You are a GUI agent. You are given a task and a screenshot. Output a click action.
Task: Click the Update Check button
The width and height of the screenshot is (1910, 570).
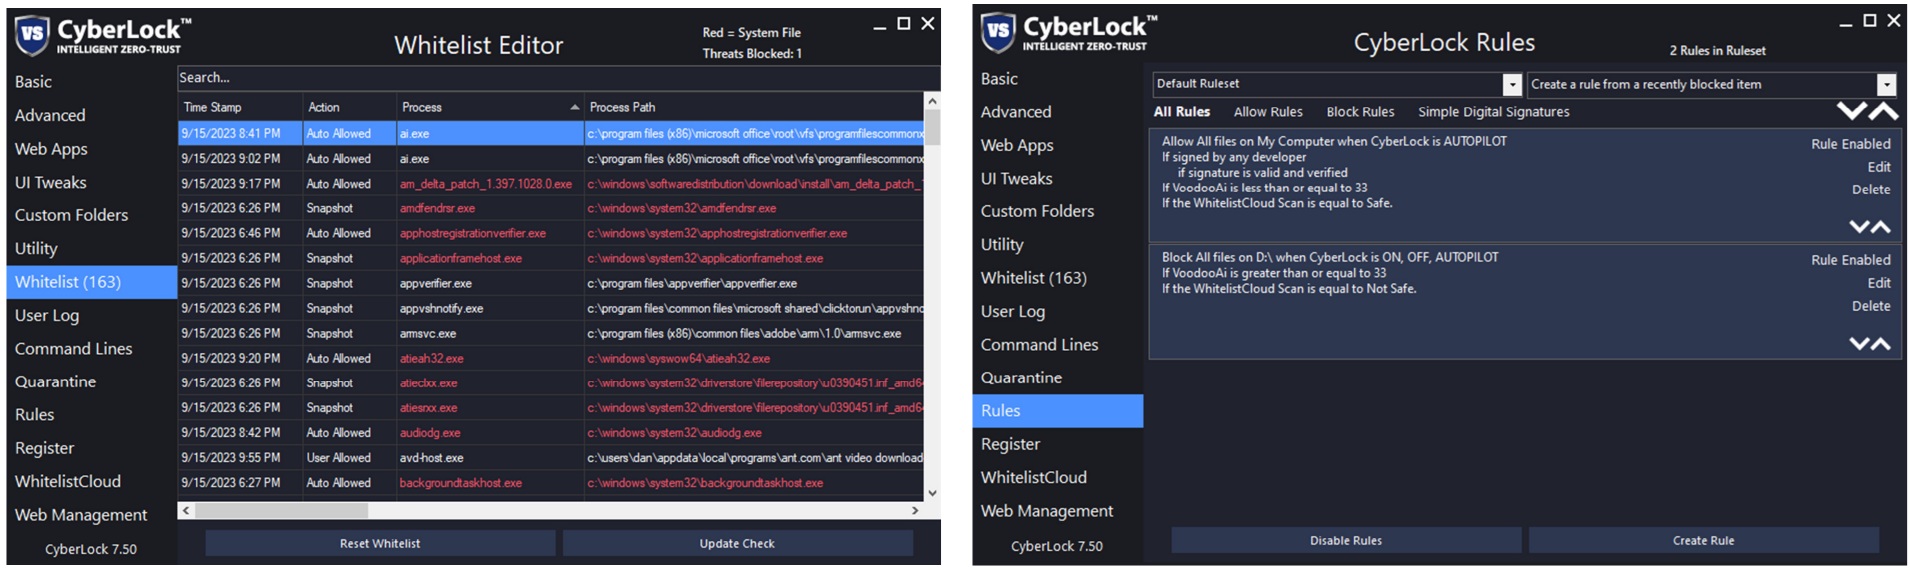click(737, 543)
